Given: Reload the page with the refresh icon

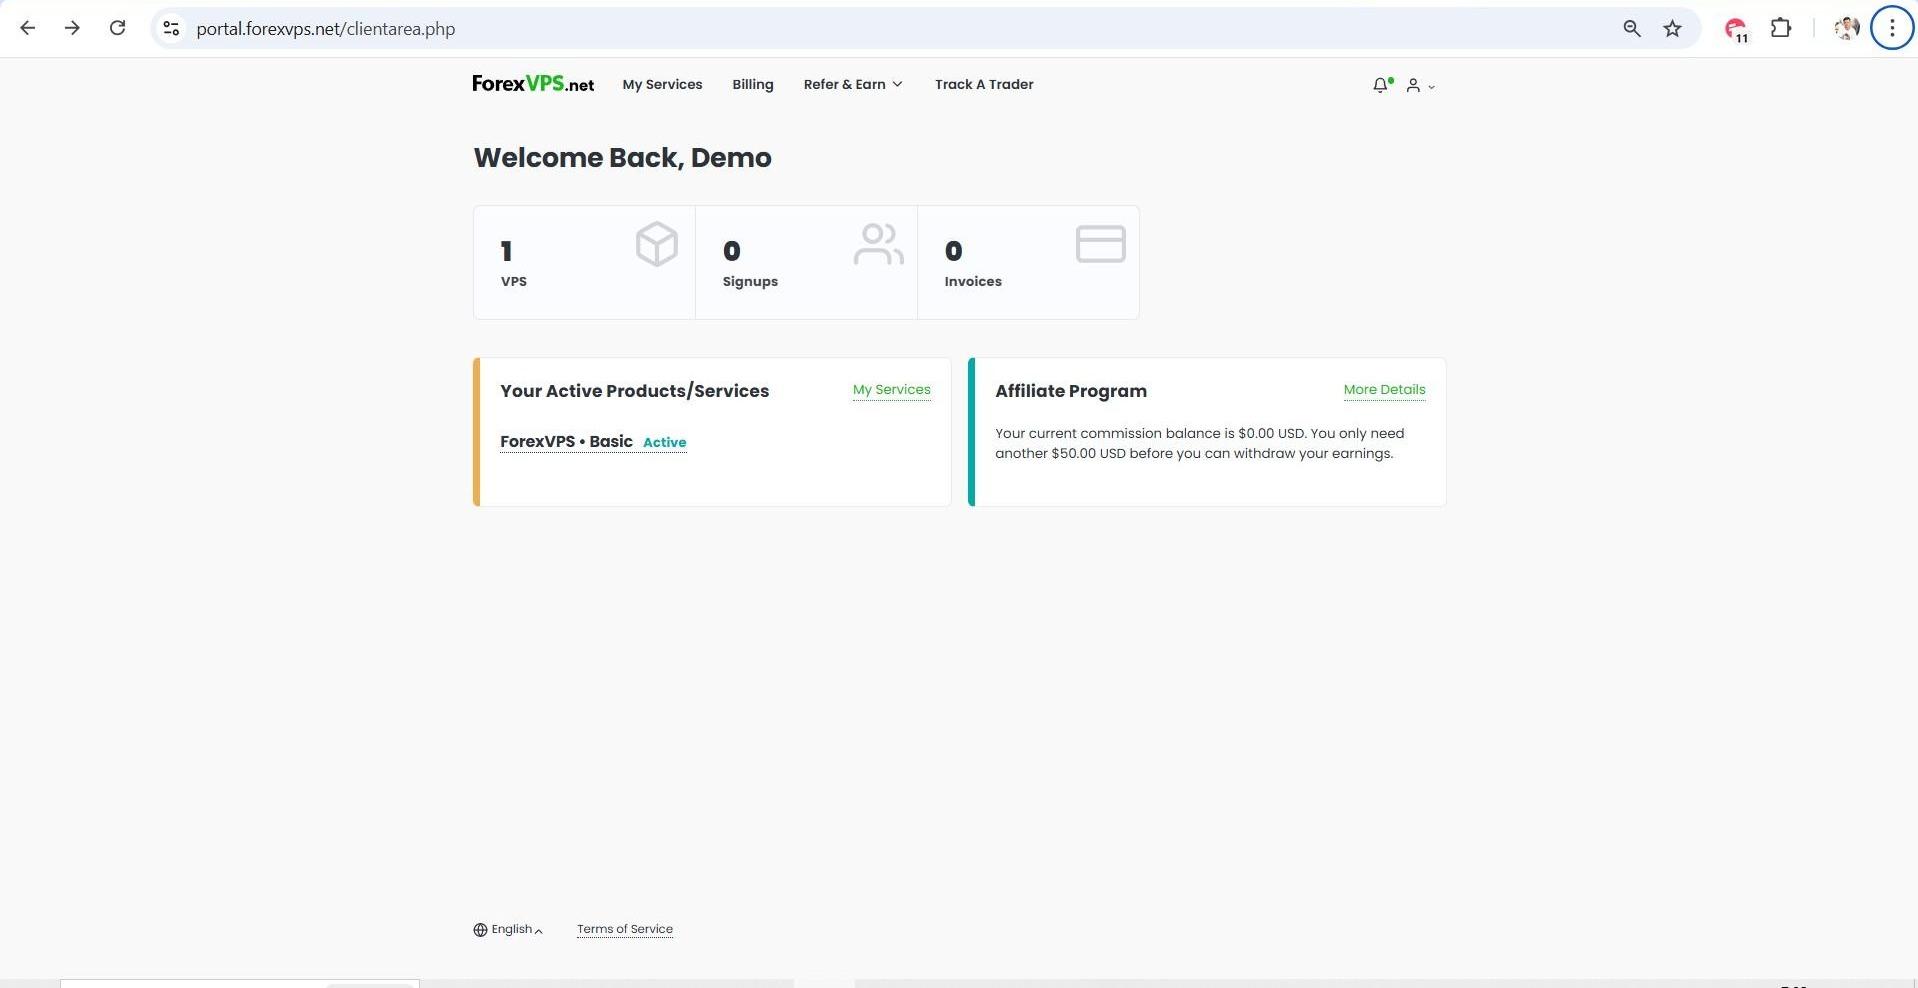Looking at the screenshot, I should click(x=117, y=28).
